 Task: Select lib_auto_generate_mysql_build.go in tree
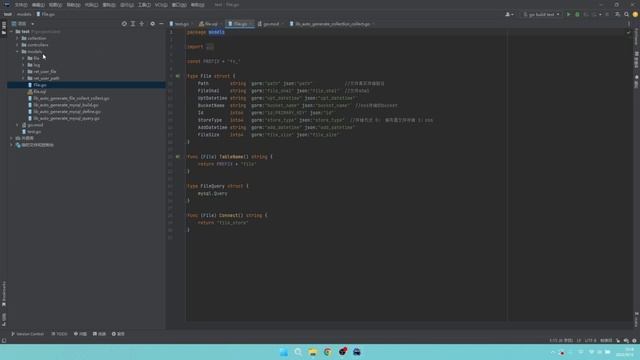[x=66, y=105]
